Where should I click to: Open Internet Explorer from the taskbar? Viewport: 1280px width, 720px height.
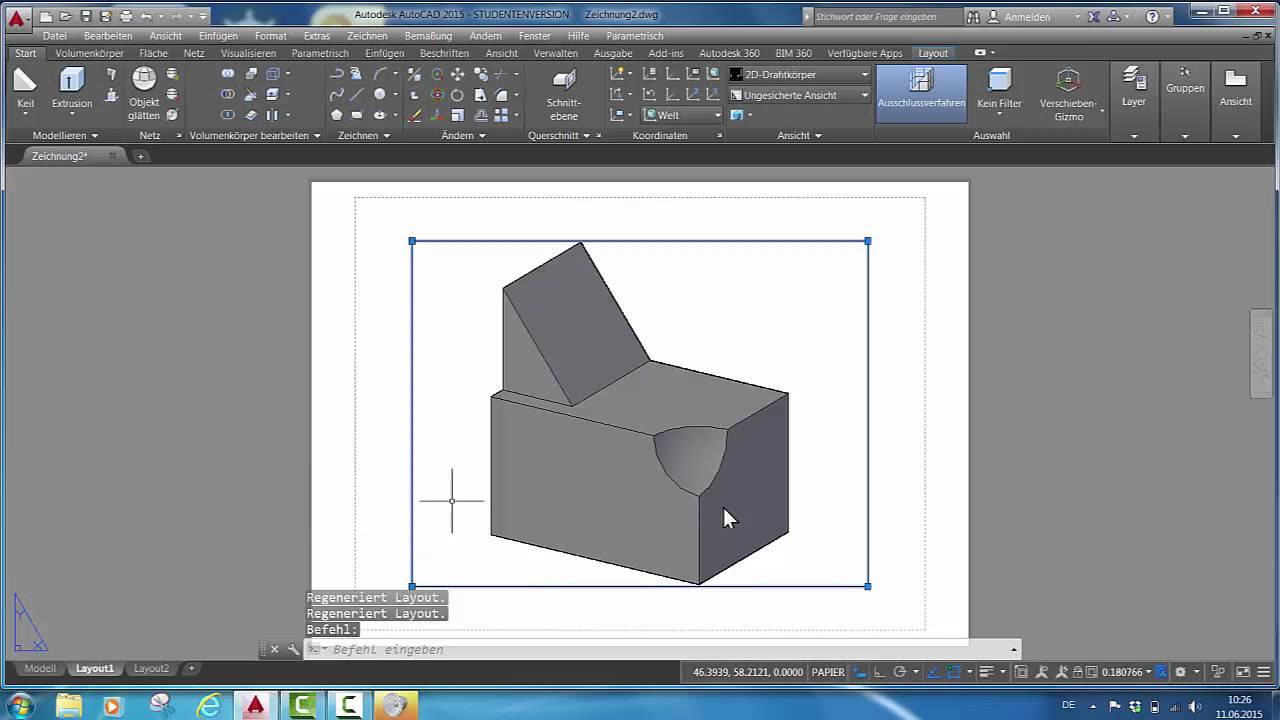pyautogui.click(x=208, y=705)
